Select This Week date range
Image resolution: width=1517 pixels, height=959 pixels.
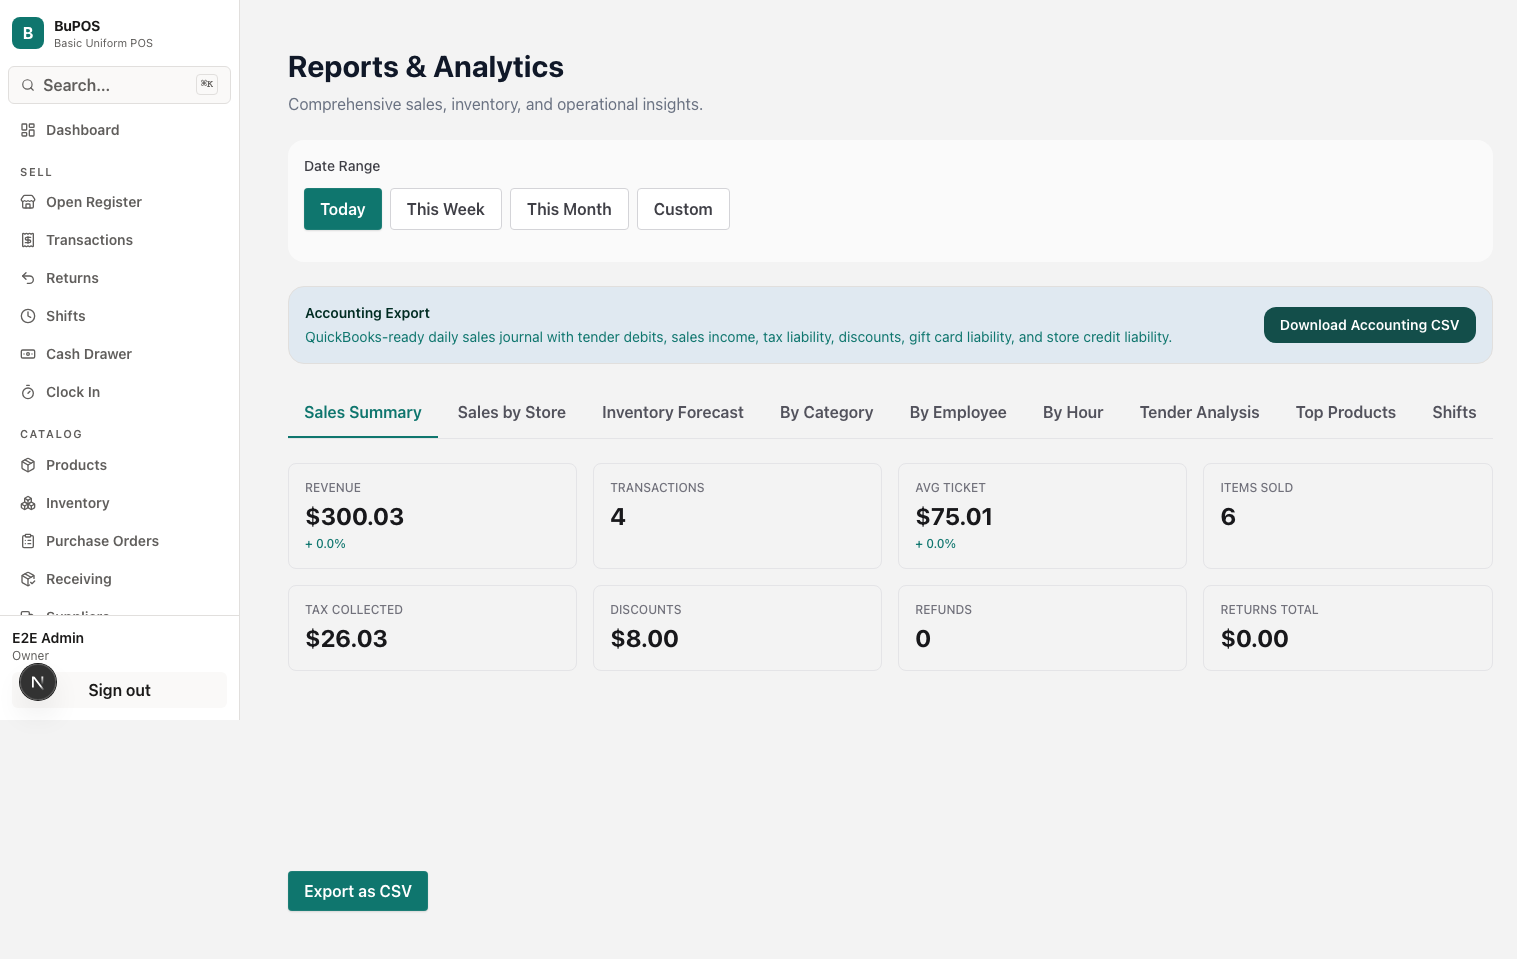coord(446,209)
